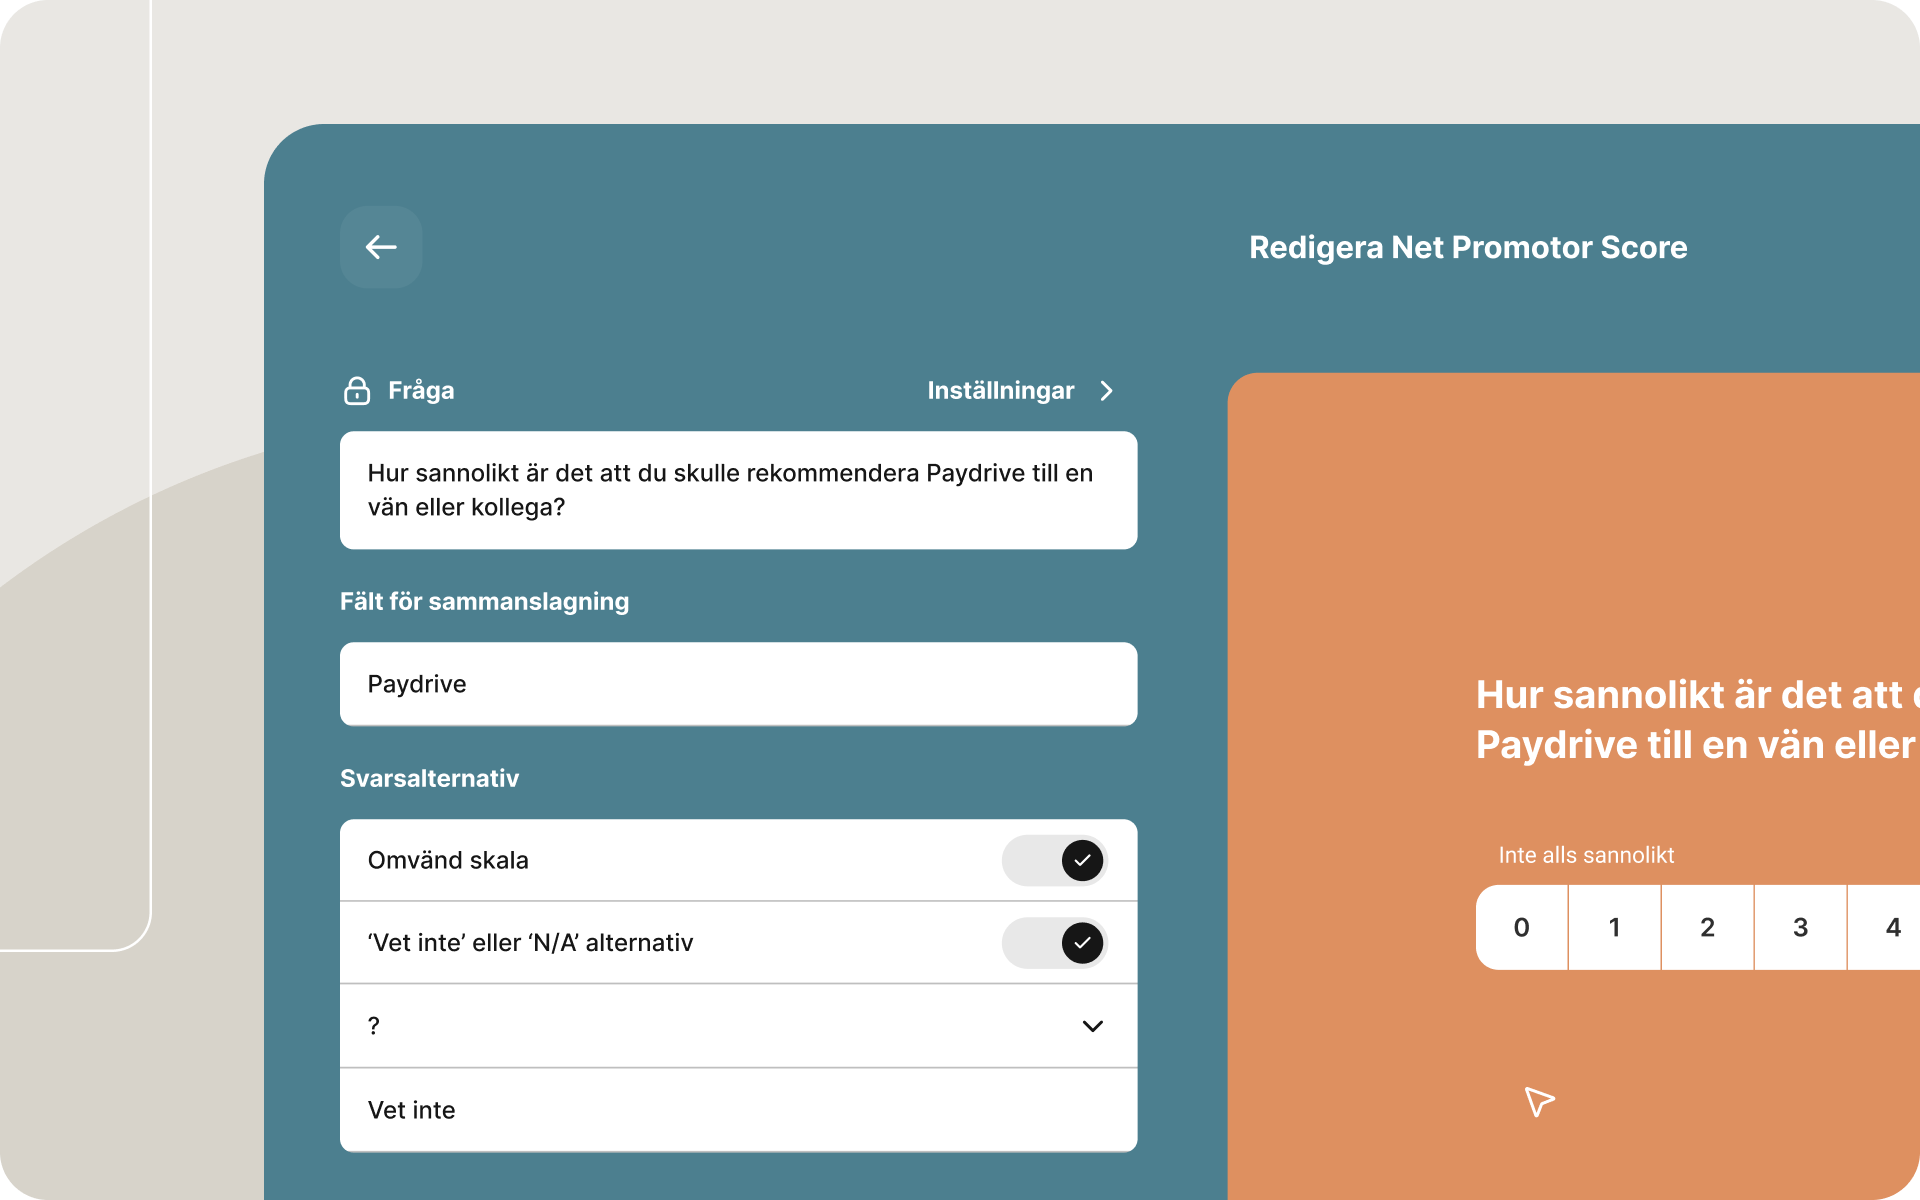Toggle Omvänd skala to its off state
This screenshot has width=1920, height=1200.
[x=1055, y=860]
